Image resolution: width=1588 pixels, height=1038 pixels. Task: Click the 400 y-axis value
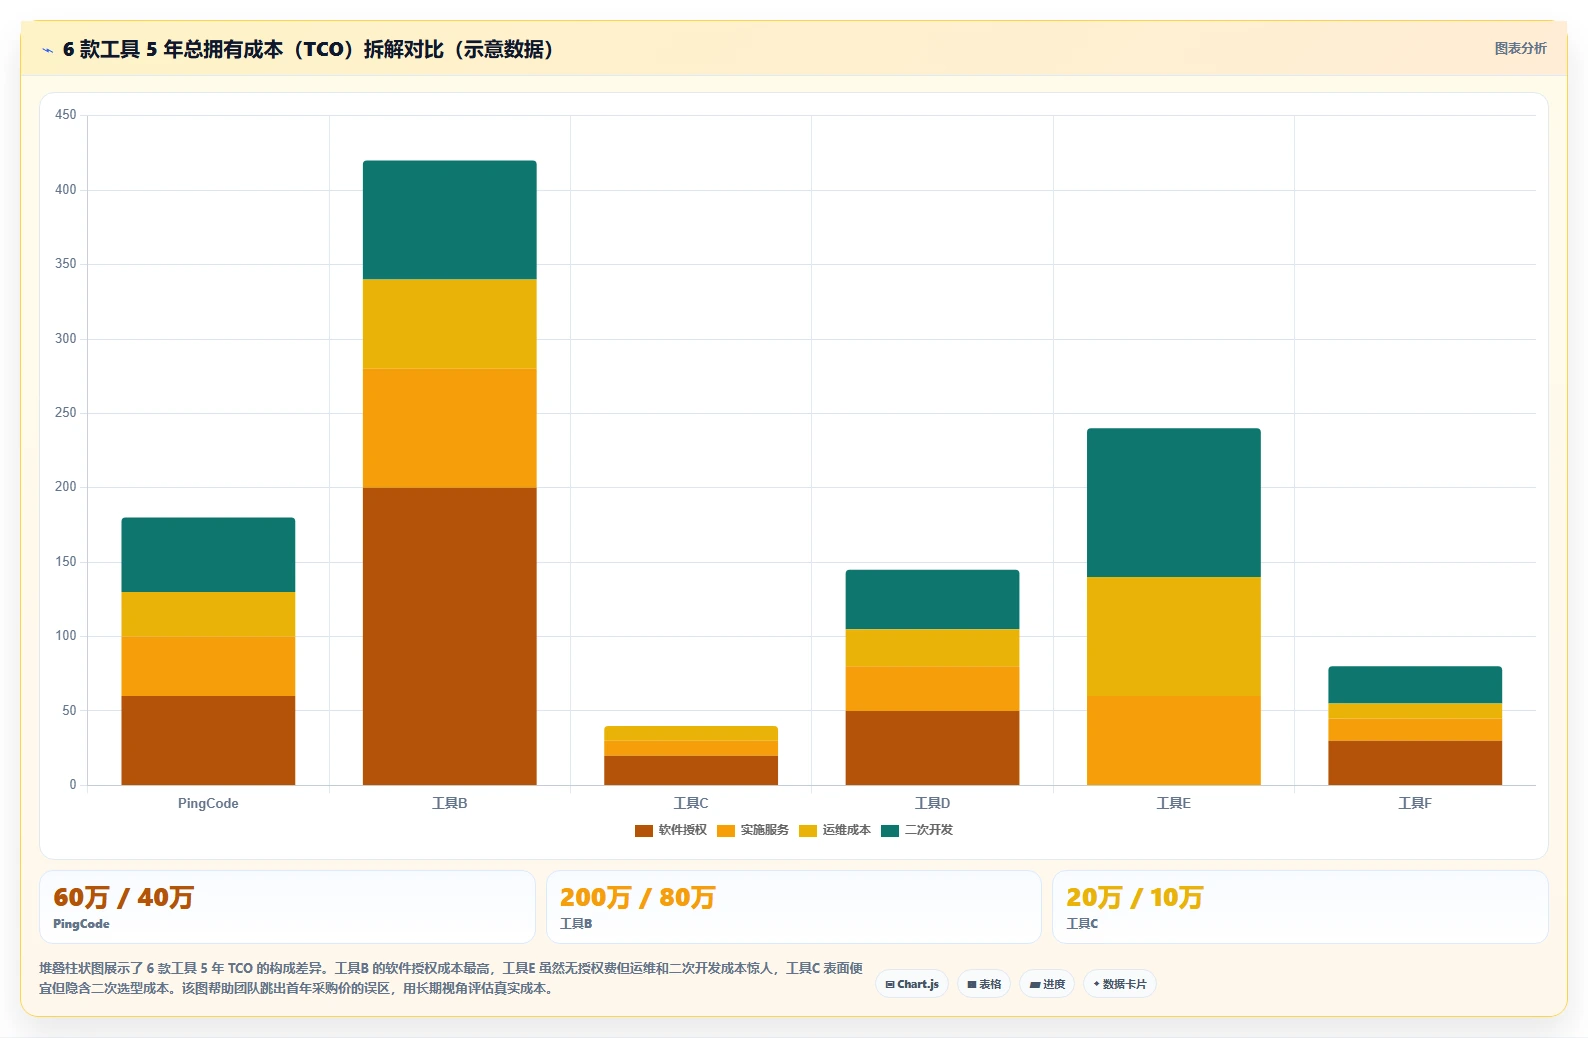pyautogui.click(x=66, y=189)
